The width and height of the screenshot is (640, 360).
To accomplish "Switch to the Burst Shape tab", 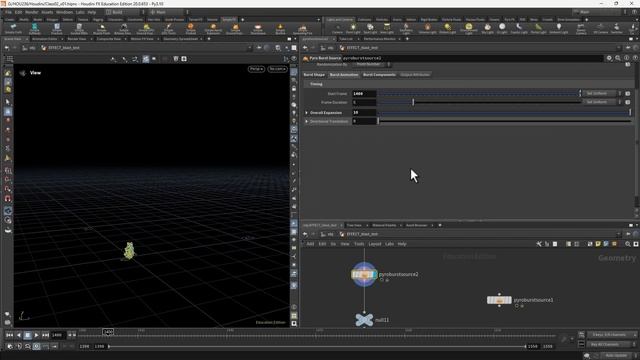I will click(314, 75).
